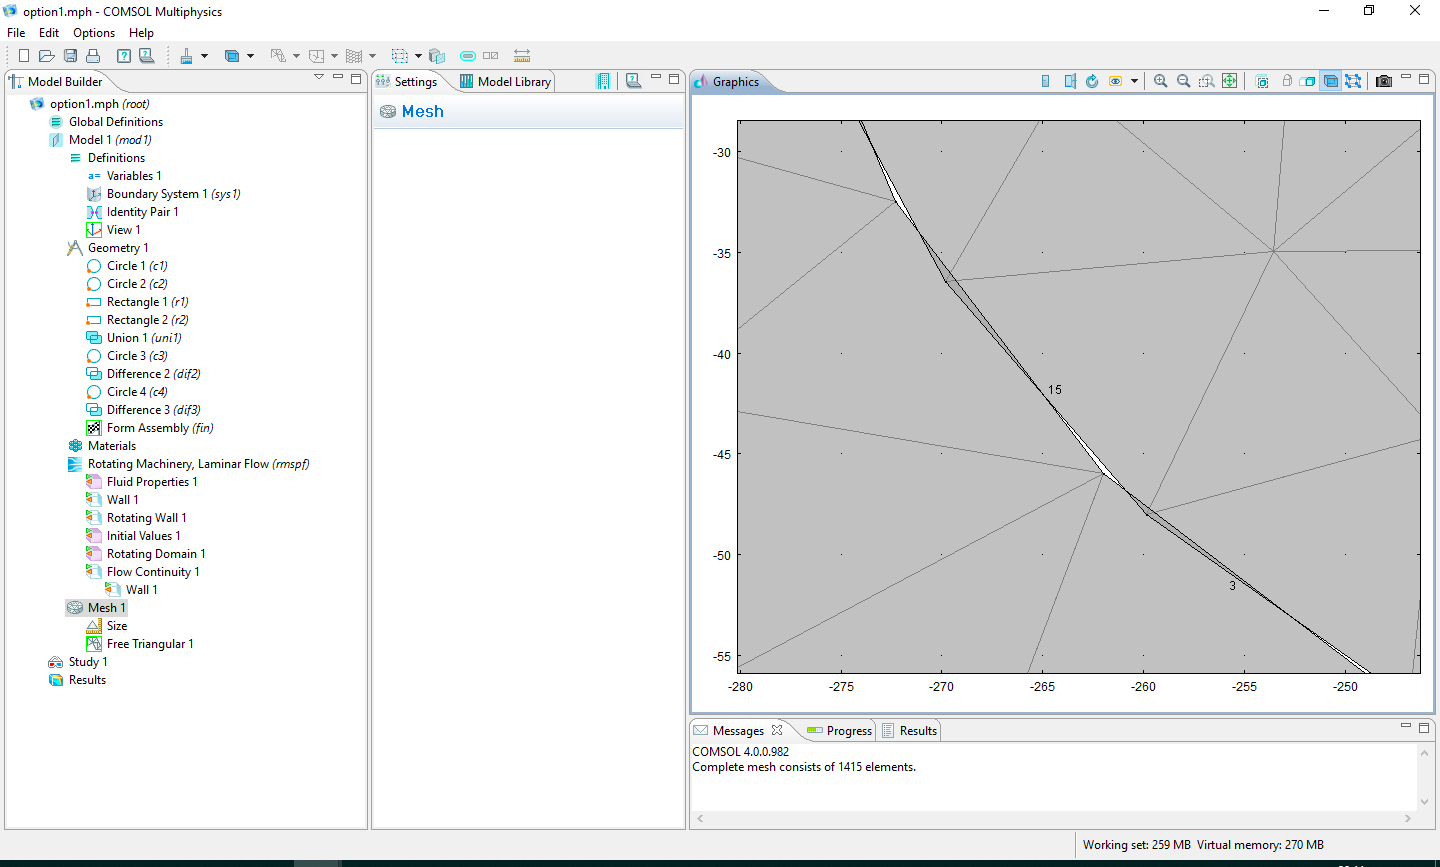Click the Zoom Box icon in Graphics
This screenshot has height=867, width=1440.
coord(1207,82)
